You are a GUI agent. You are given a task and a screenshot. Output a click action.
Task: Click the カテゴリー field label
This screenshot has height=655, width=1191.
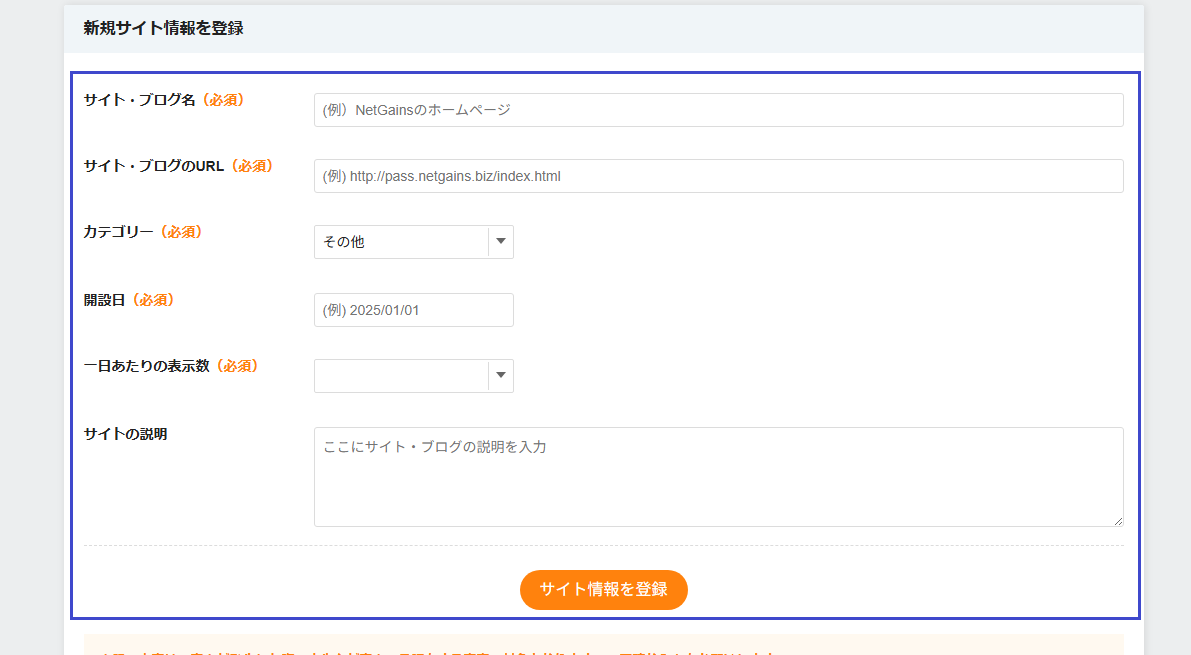[x=118, y=232]
